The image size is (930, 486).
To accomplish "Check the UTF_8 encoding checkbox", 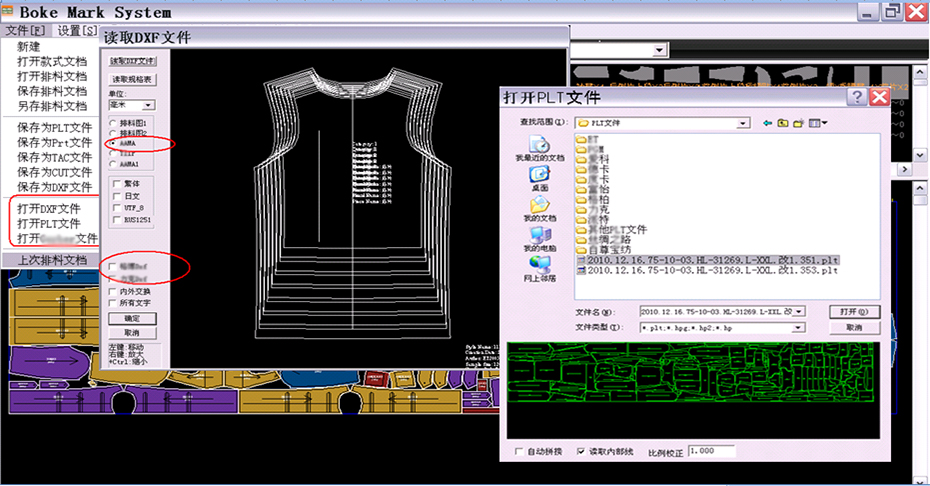I will pos(114,207).
